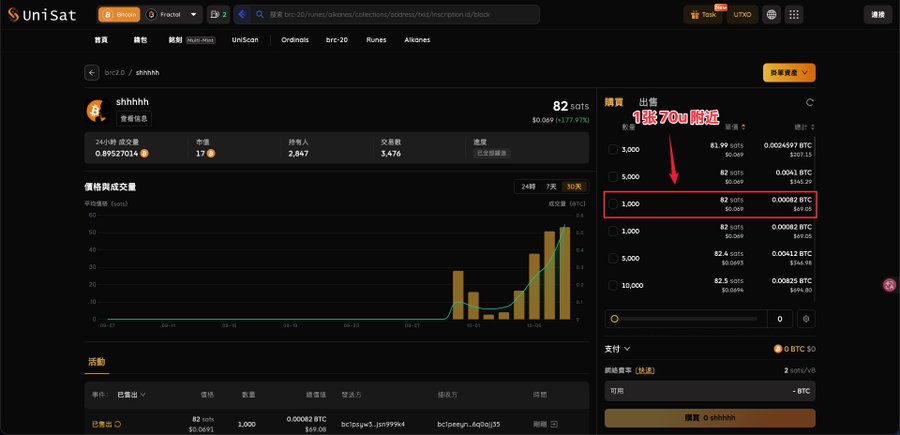Click the brc2.0 breadcrumb link
900x435 pixels.
[114, 73]
